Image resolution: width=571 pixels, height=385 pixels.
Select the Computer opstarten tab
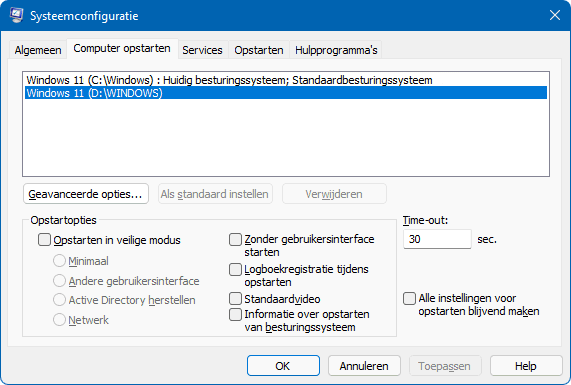coord(122,48)
